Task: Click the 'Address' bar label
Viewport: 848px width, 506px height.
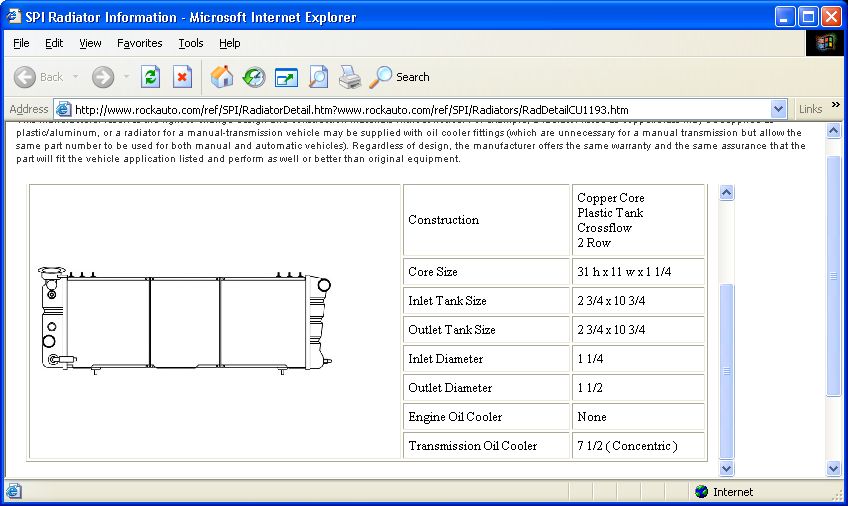Action: (29, 109)
